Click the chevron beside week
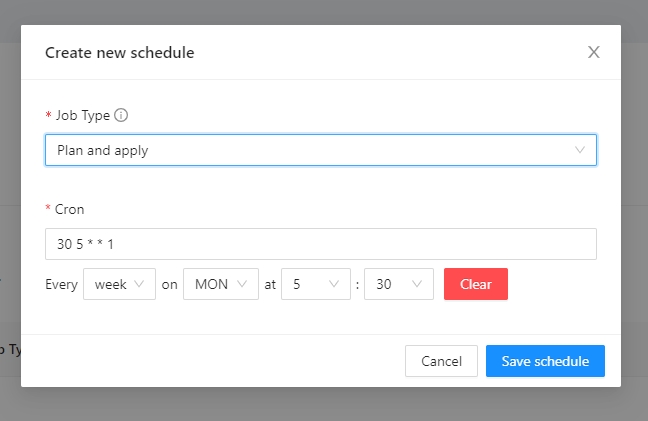Screen dimensions: 648x421 click(139, 284)
